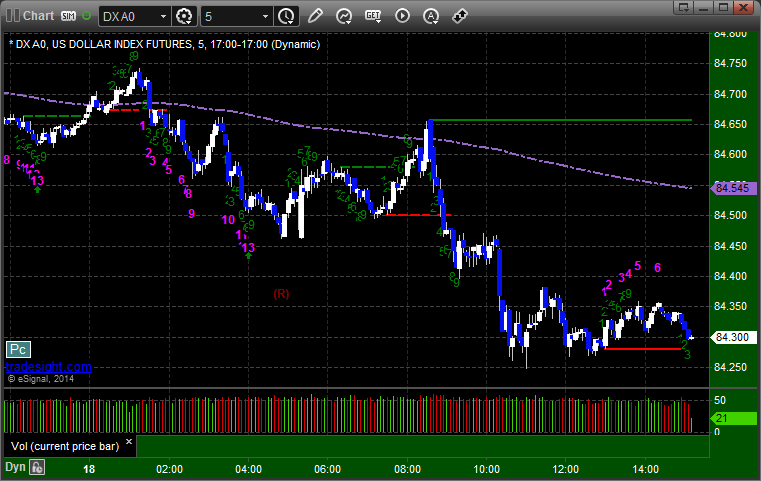Open the tradesight.com link
The width and height of the screenshot is (761, 481).
(x=49, y=366)
